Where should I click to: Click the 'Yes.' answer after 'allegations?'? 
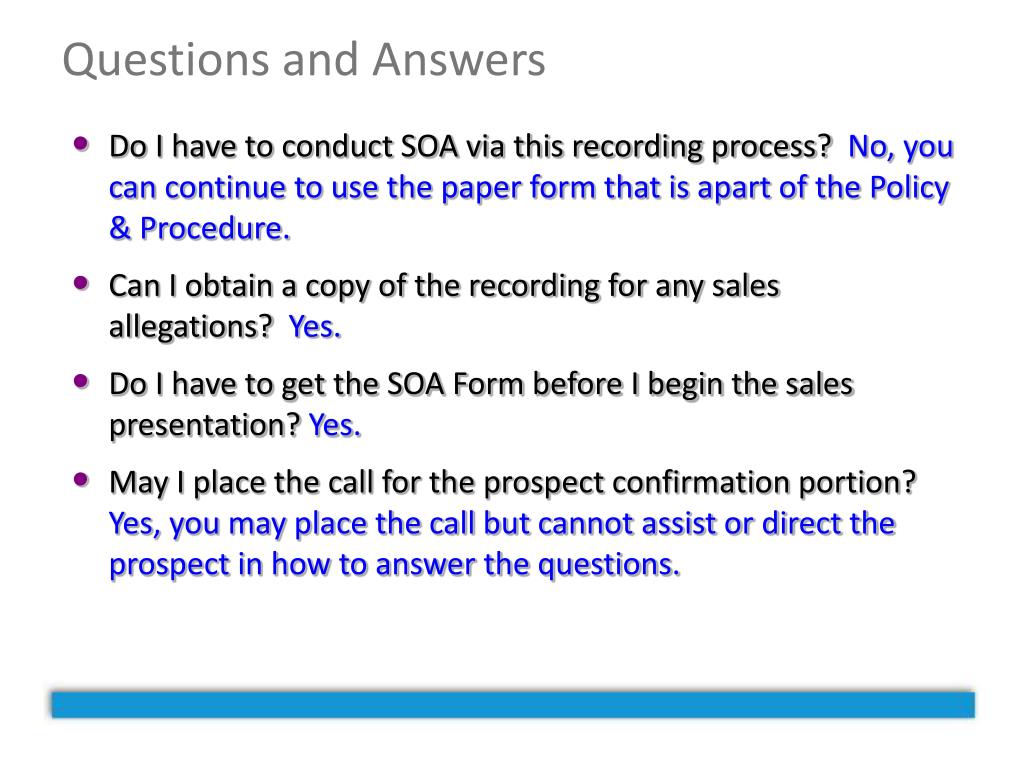click(315, 327)
